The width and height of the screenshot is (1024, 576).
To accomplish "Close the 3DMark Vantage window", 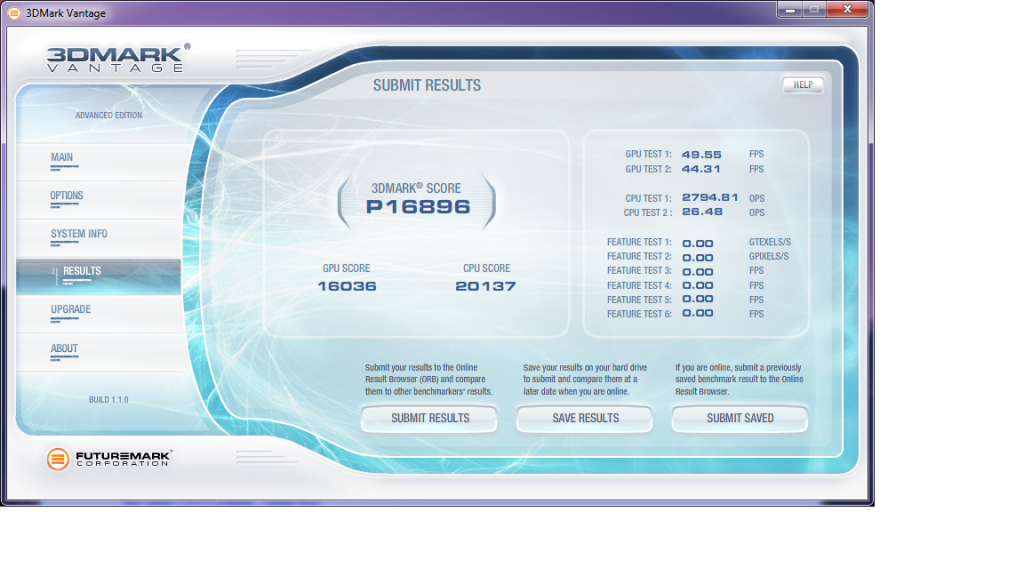I will 847,10.
